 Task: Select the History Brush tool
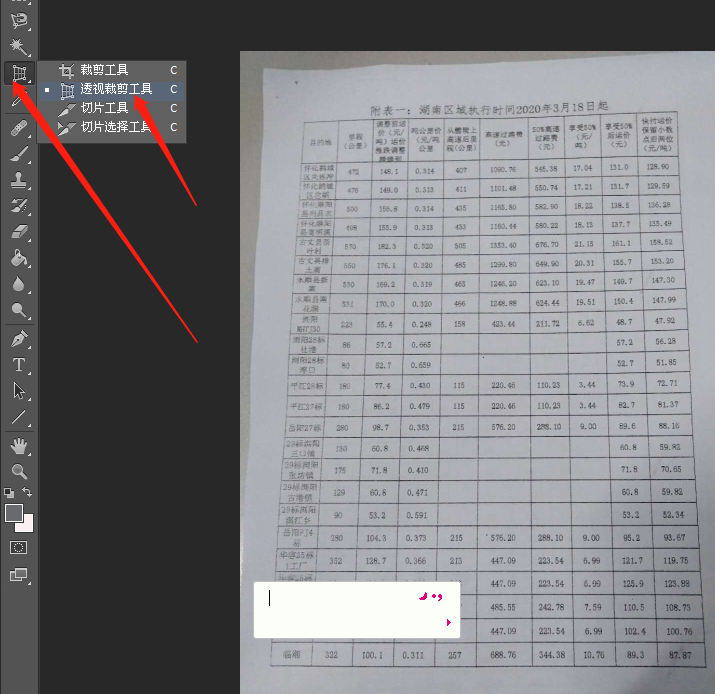point(19,206)
